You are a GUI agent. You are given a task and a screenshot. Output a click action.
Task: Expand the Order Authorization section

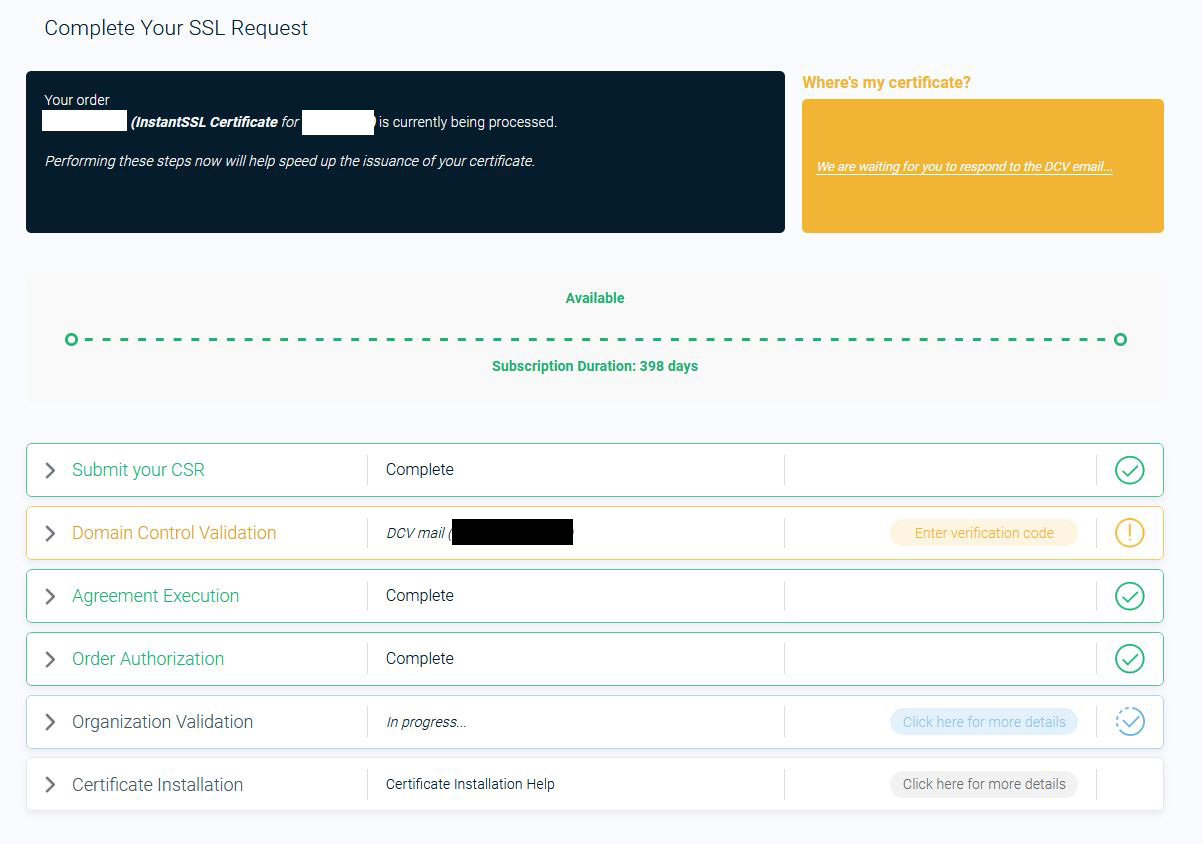tap(50, 658)
